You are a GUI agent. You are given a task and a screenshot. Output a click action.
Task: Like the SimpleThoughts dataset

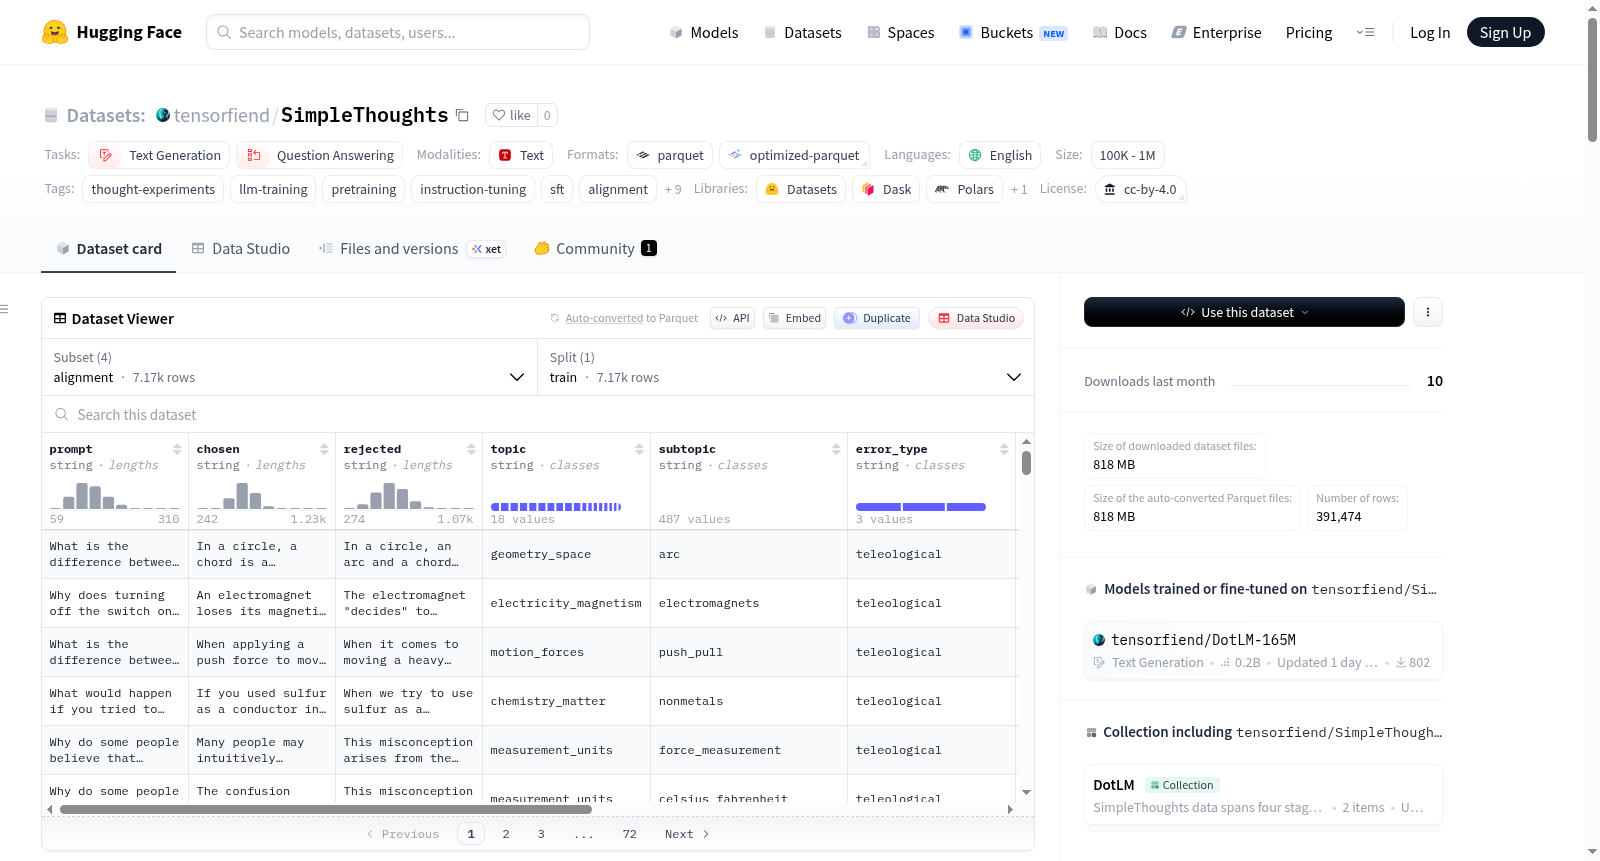tap(512, 115)
